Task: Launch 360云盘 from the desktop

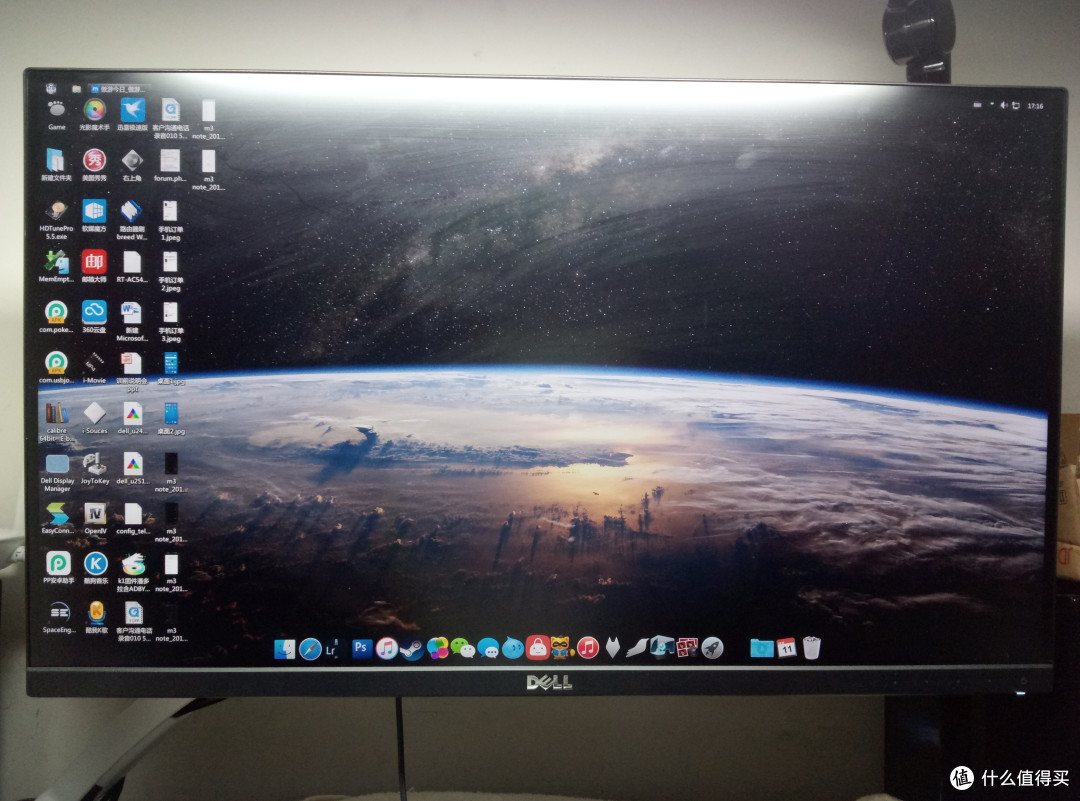Action: 94,317
